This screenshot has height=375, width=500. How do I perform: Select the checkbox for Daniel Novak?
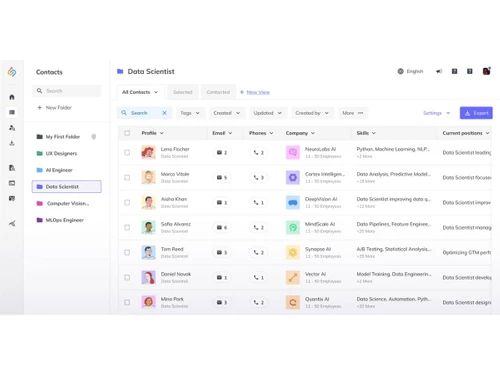[x=127, y=278]
